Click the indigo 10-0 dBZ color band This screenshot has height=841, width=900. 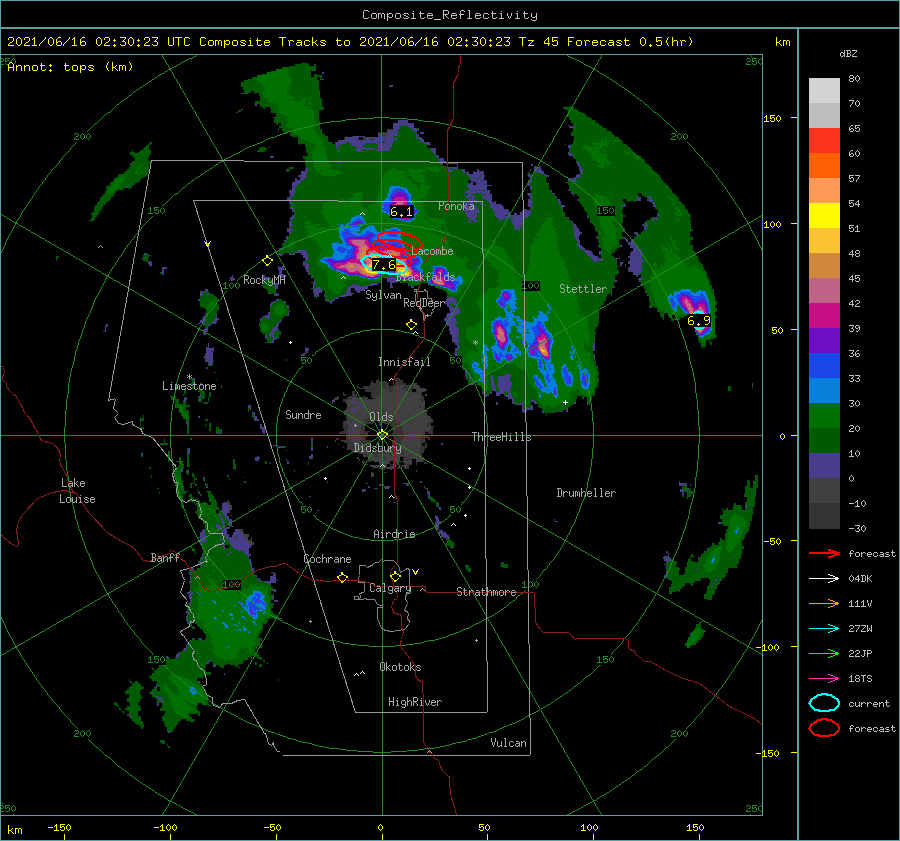point(824,466)
